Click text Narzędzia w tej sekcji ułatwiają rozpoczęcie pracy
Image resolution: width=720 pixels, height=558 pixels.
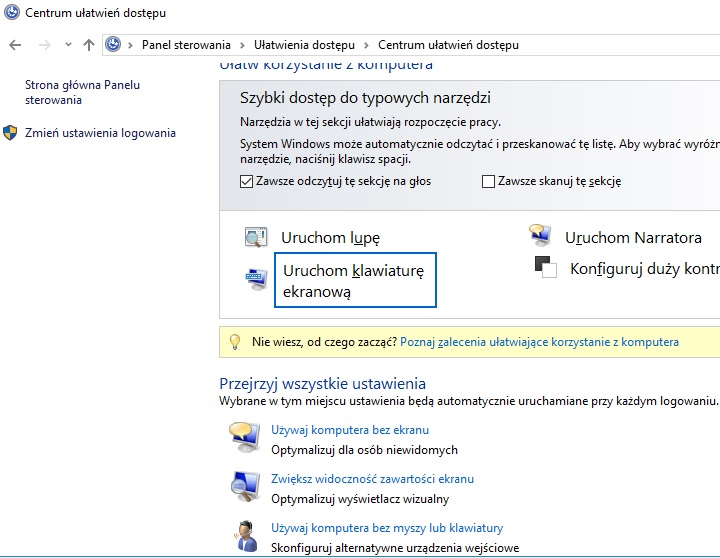pos(370,122)
